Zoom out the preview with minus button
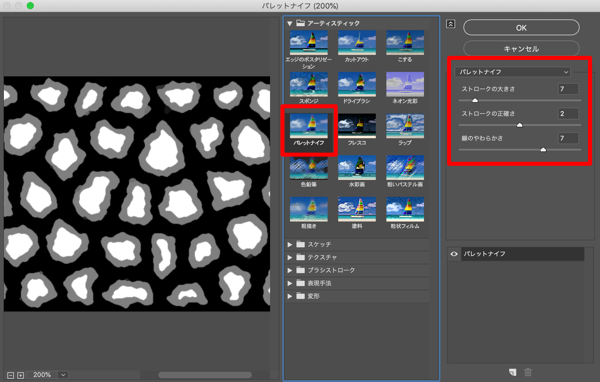Viewport: 600px width, 382px height. (x=11, y=375)
